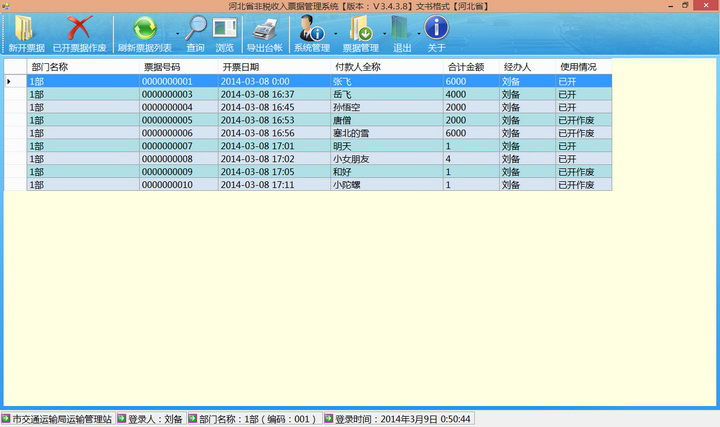Expand dropdown arrow next to 刷新票据列表
Viewport: 720px width, 427px height.
(178, 34)
